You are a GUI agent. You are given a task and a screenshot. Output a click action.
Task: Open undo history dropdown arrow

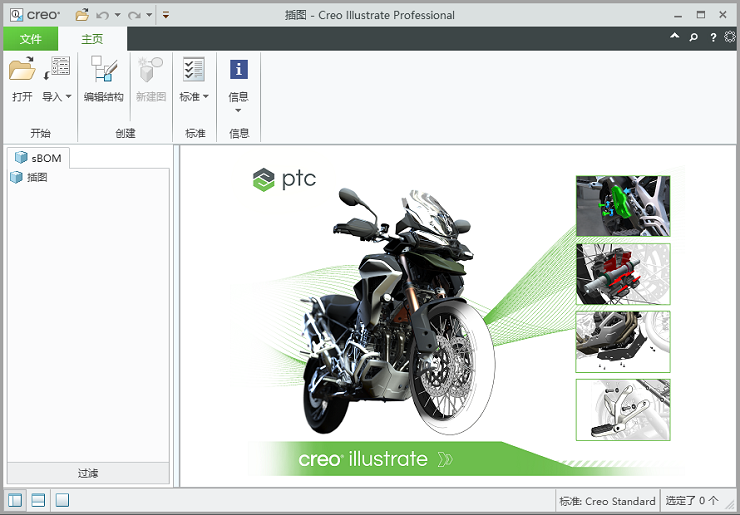(118, 15)
